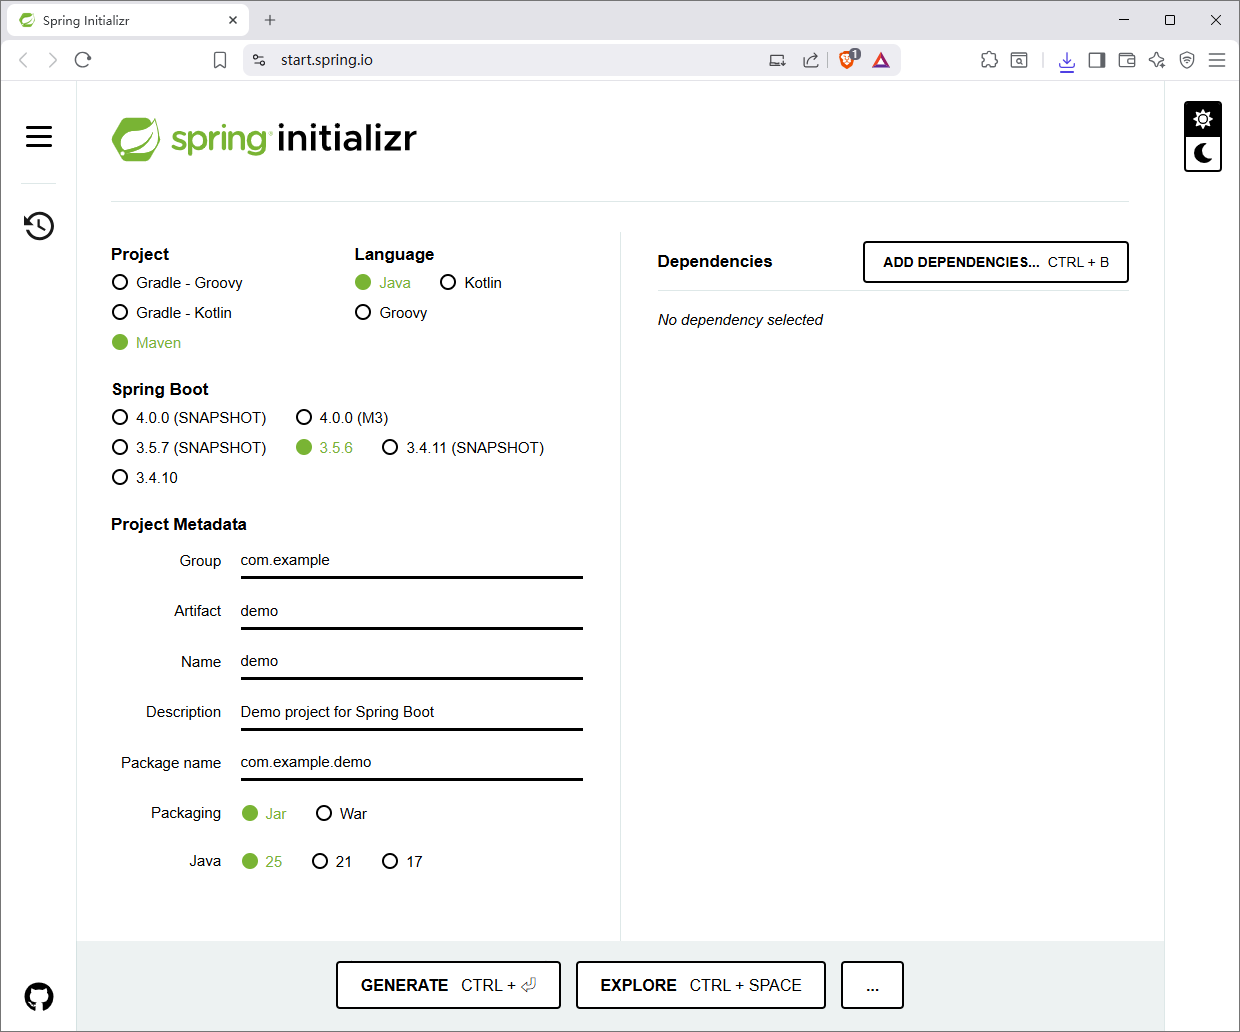This screenshot has width=1240, height=1032.
Task: Select Gradle - Kotlin project type
Action: pos(121,313)
